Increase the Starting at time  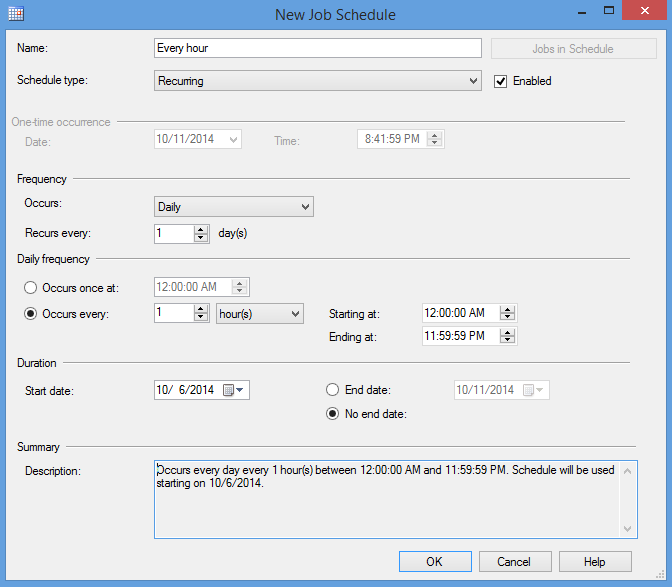click(x=508, y=309)
